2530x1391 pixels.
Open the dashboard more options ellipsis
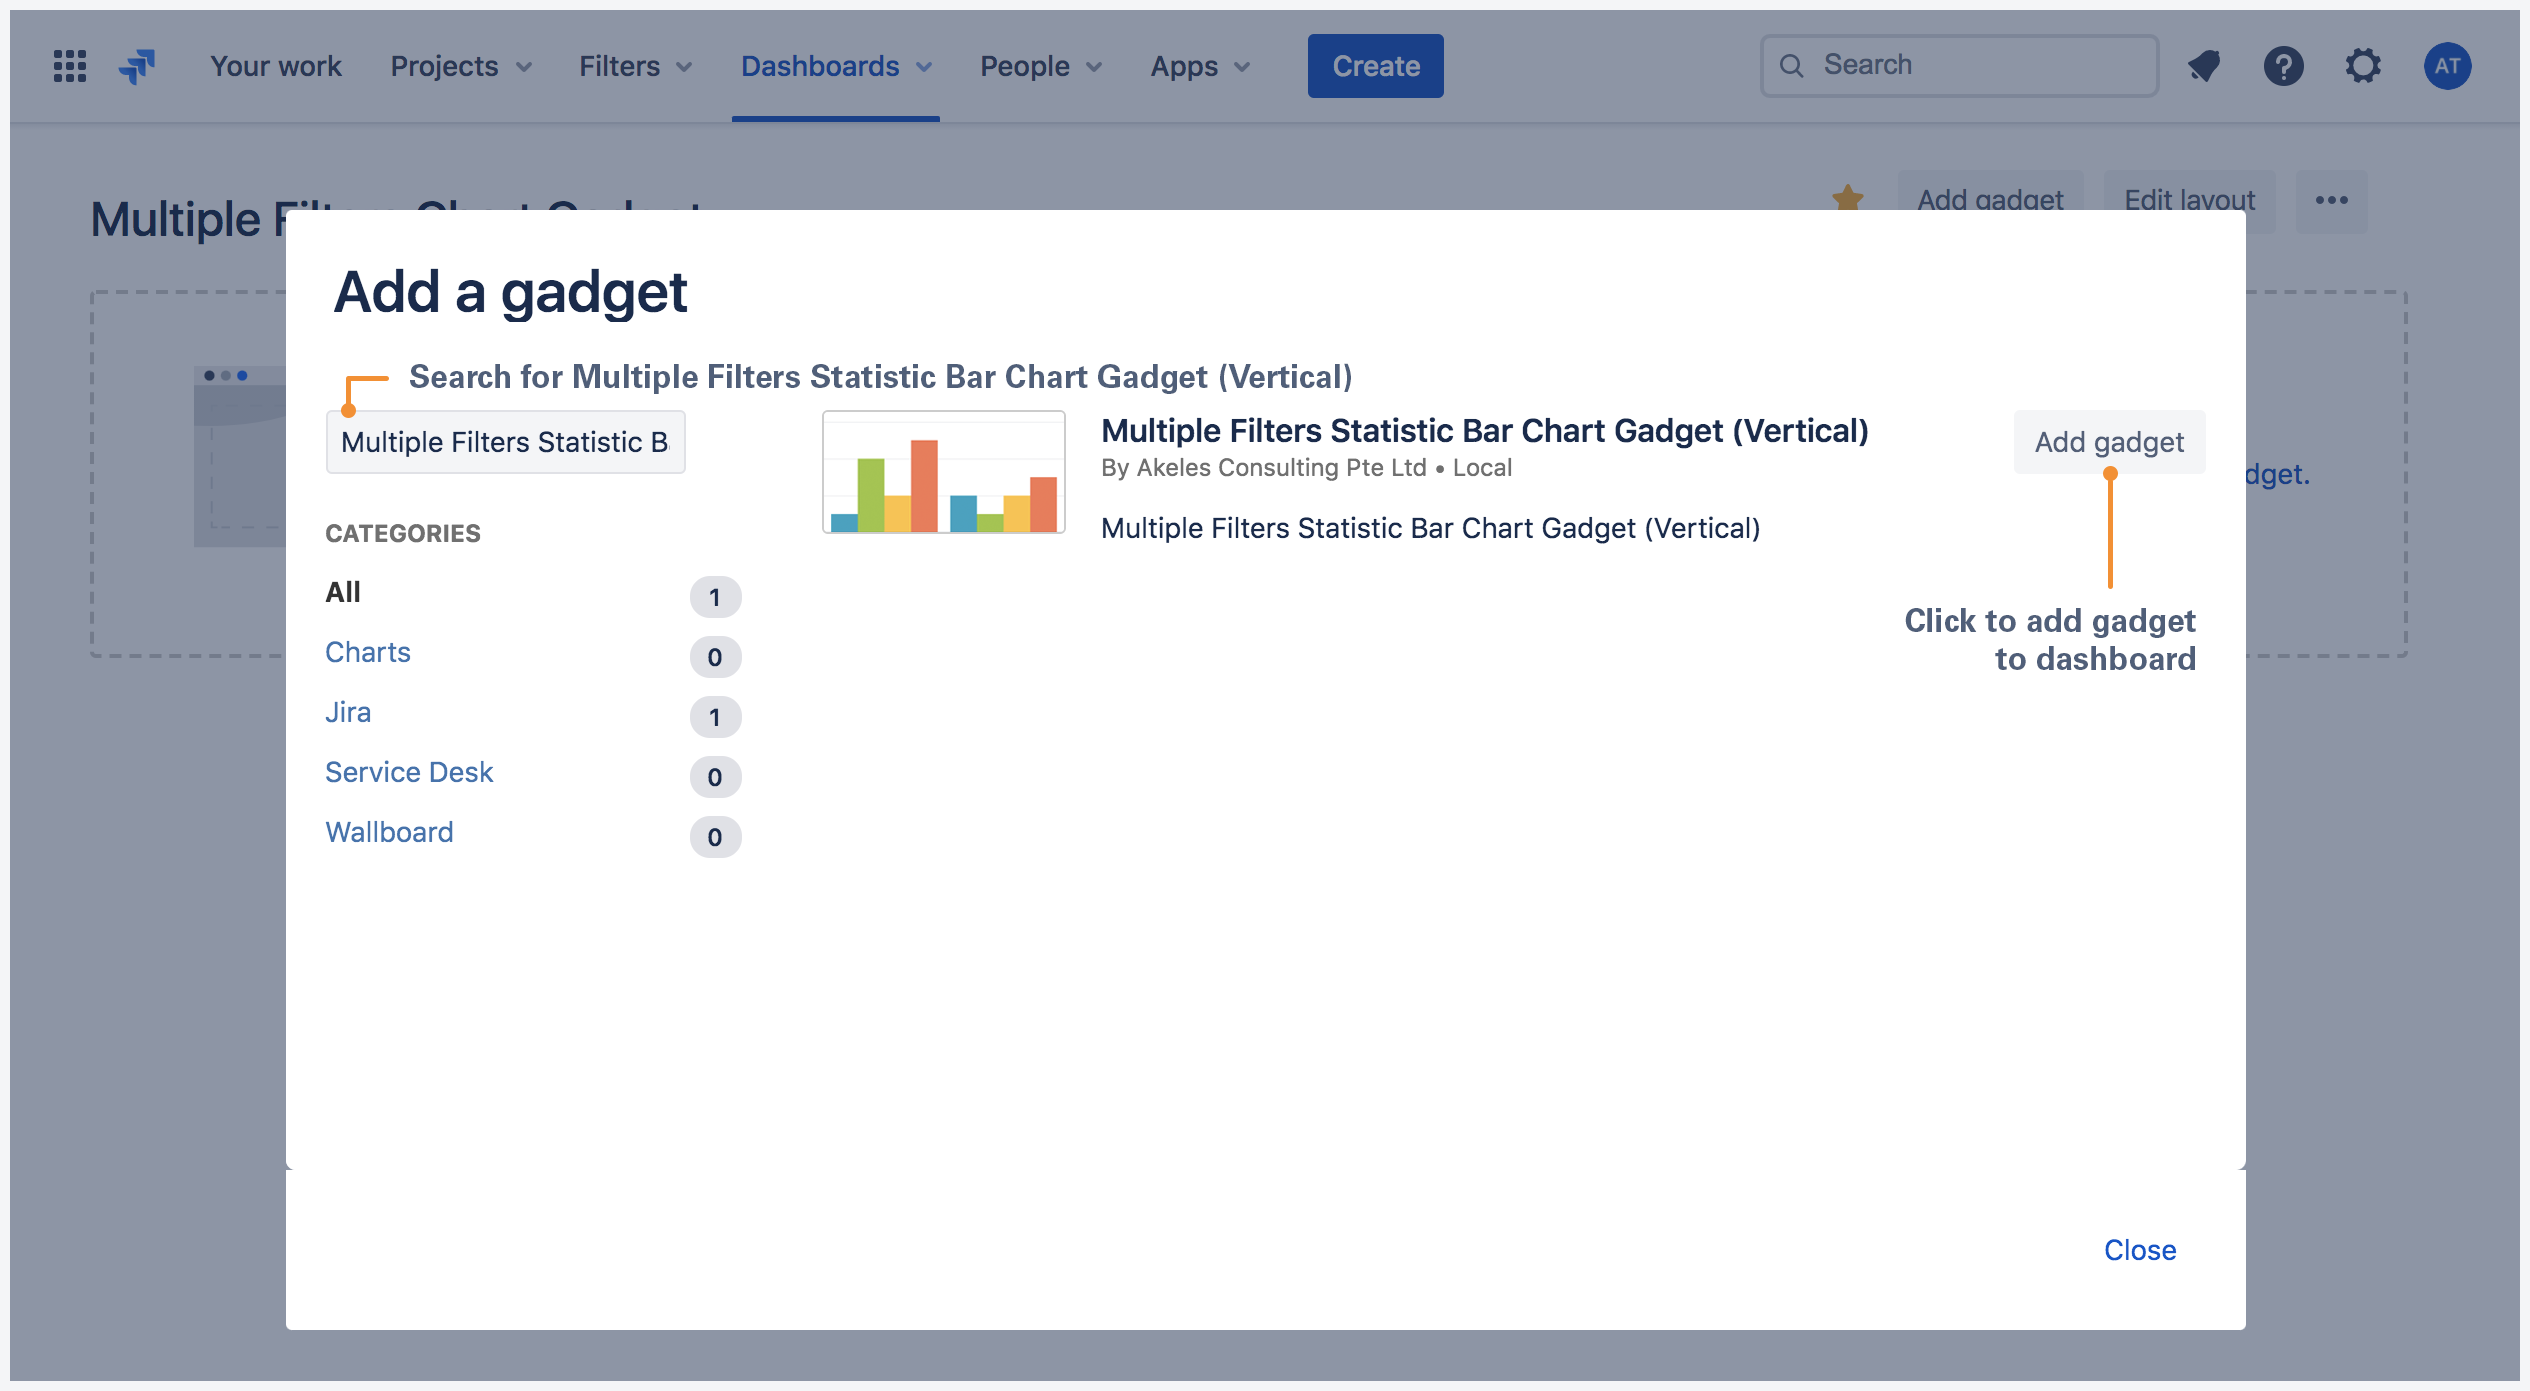pos(2332,200)
